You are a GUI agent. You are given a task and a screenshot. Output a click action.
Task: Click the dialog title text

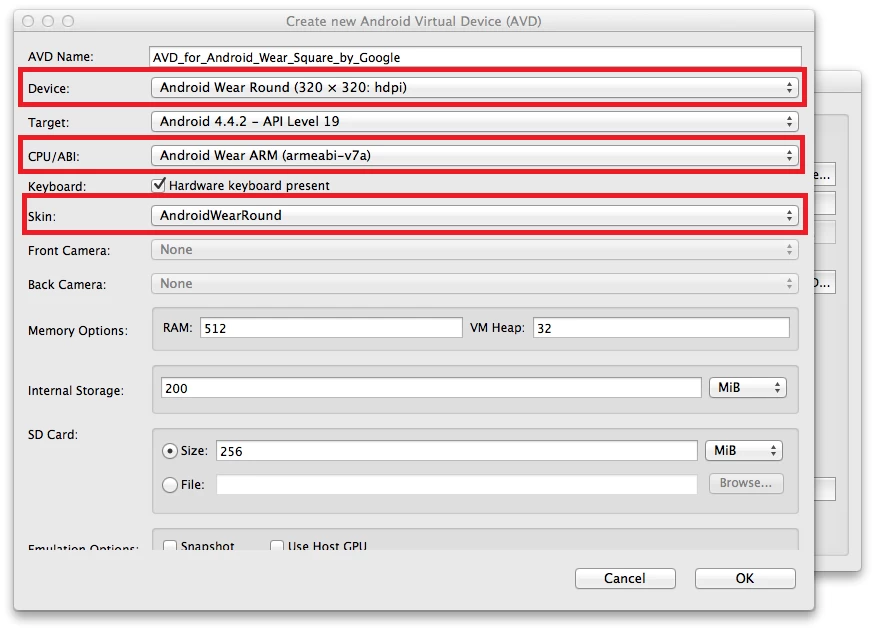click(x=414, y=21)
